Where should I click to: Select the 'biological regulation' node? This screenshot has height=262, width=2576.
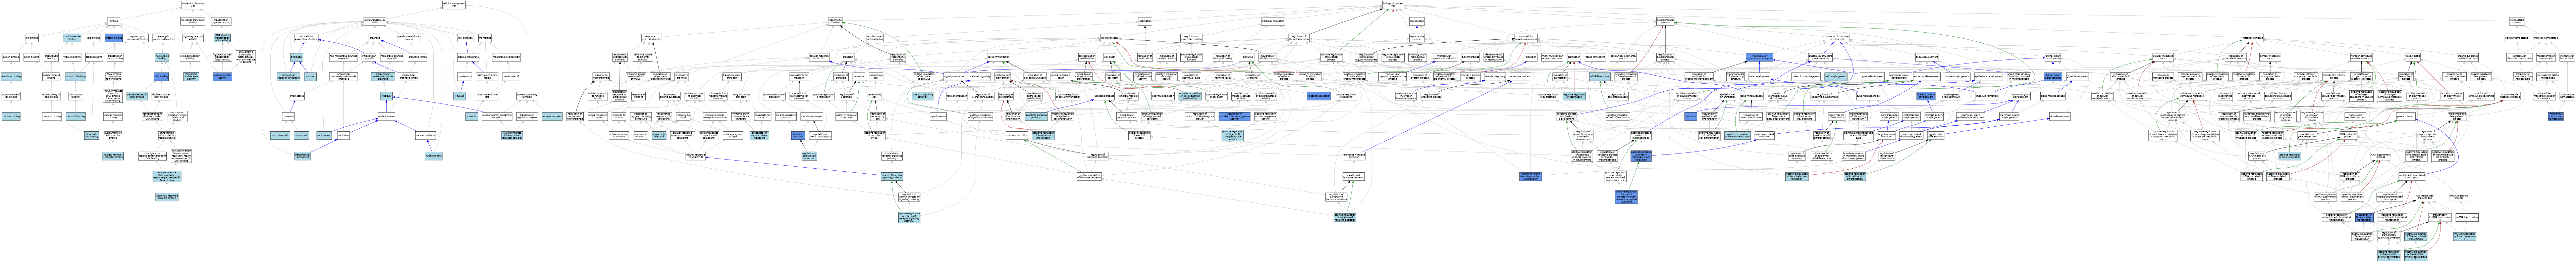pyautogui.click(x=1273, y=21)
